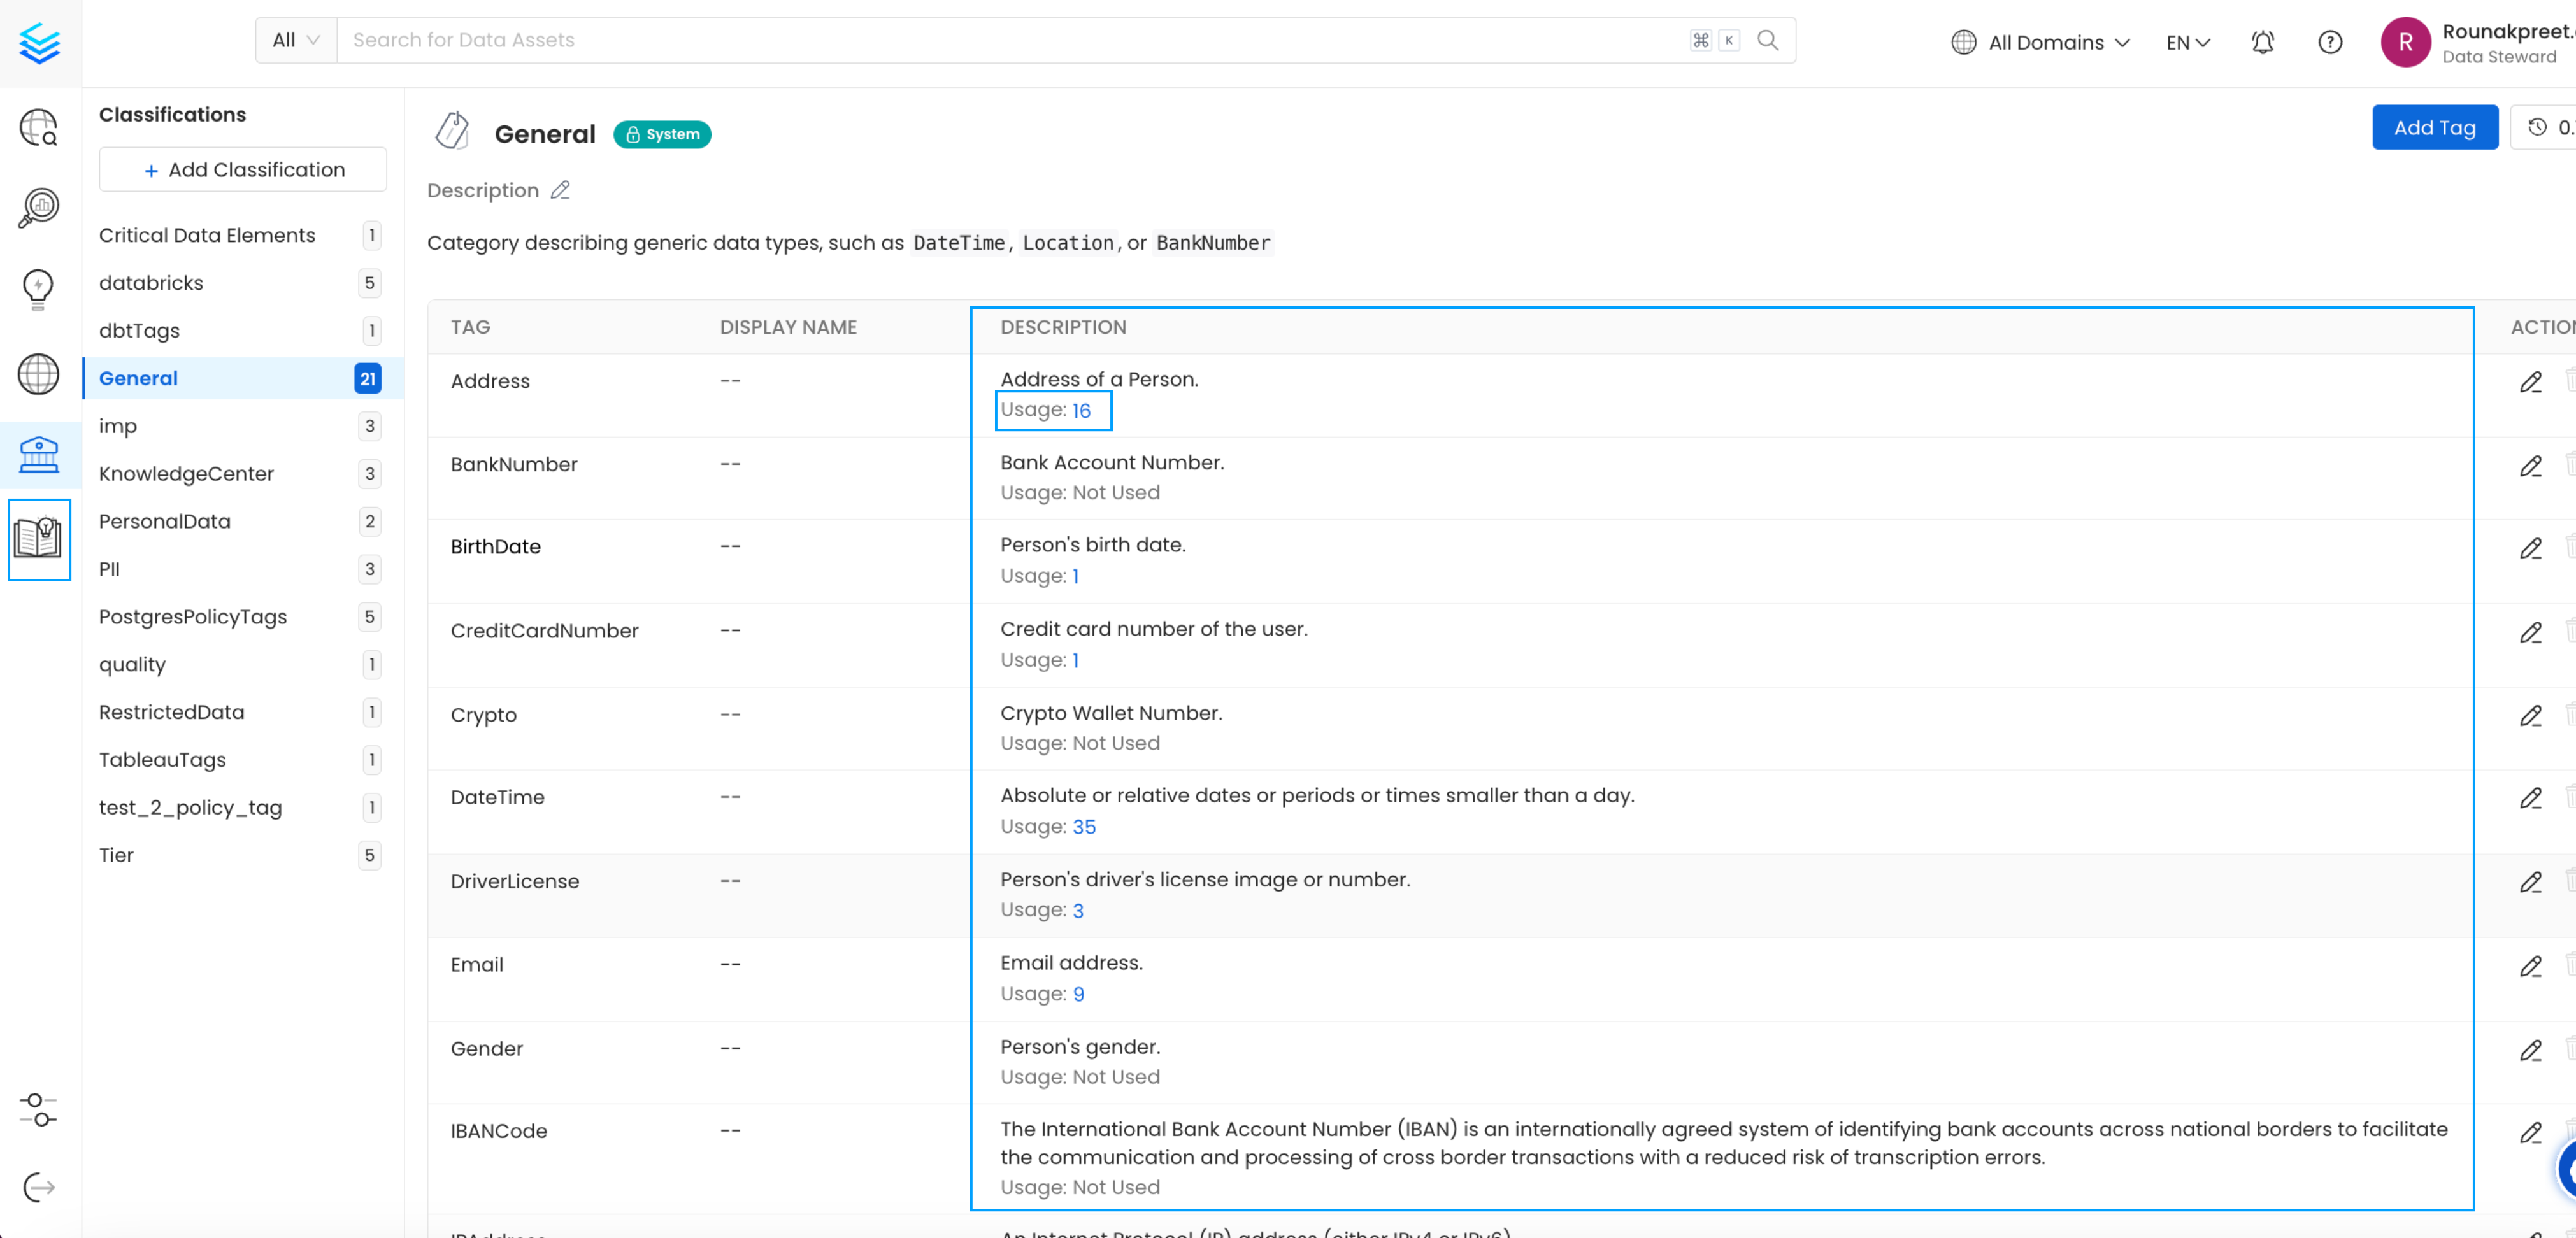Select the PII classification
2576x1238 pixels.
[x=109, y=569]
